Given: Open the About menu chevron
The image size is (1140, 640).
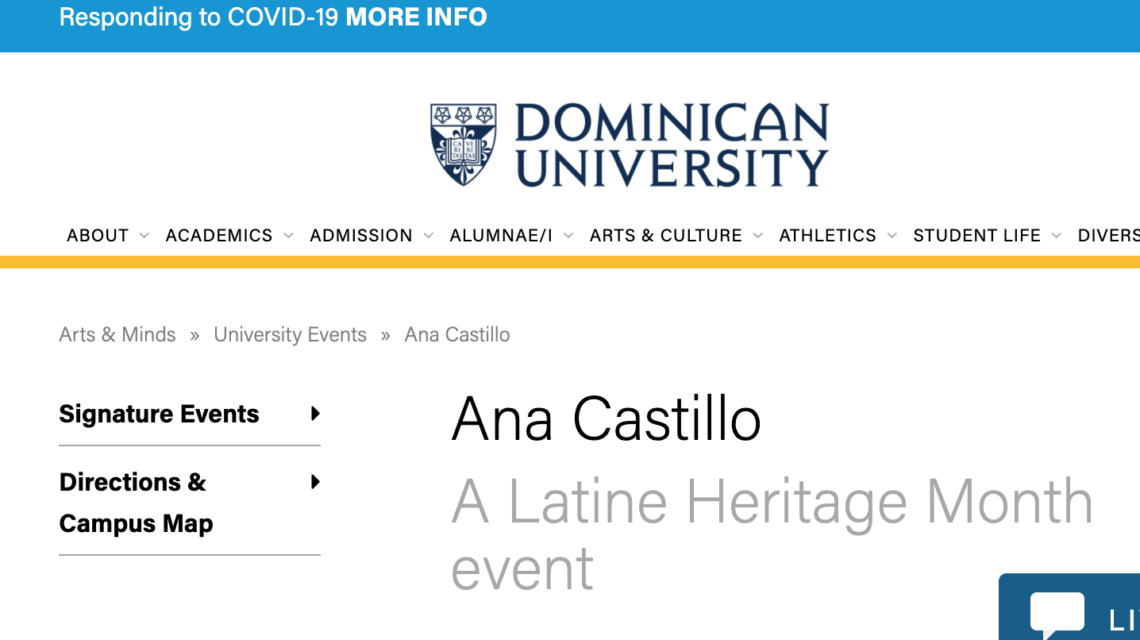Looking at the screenshot, I should 144,236.
